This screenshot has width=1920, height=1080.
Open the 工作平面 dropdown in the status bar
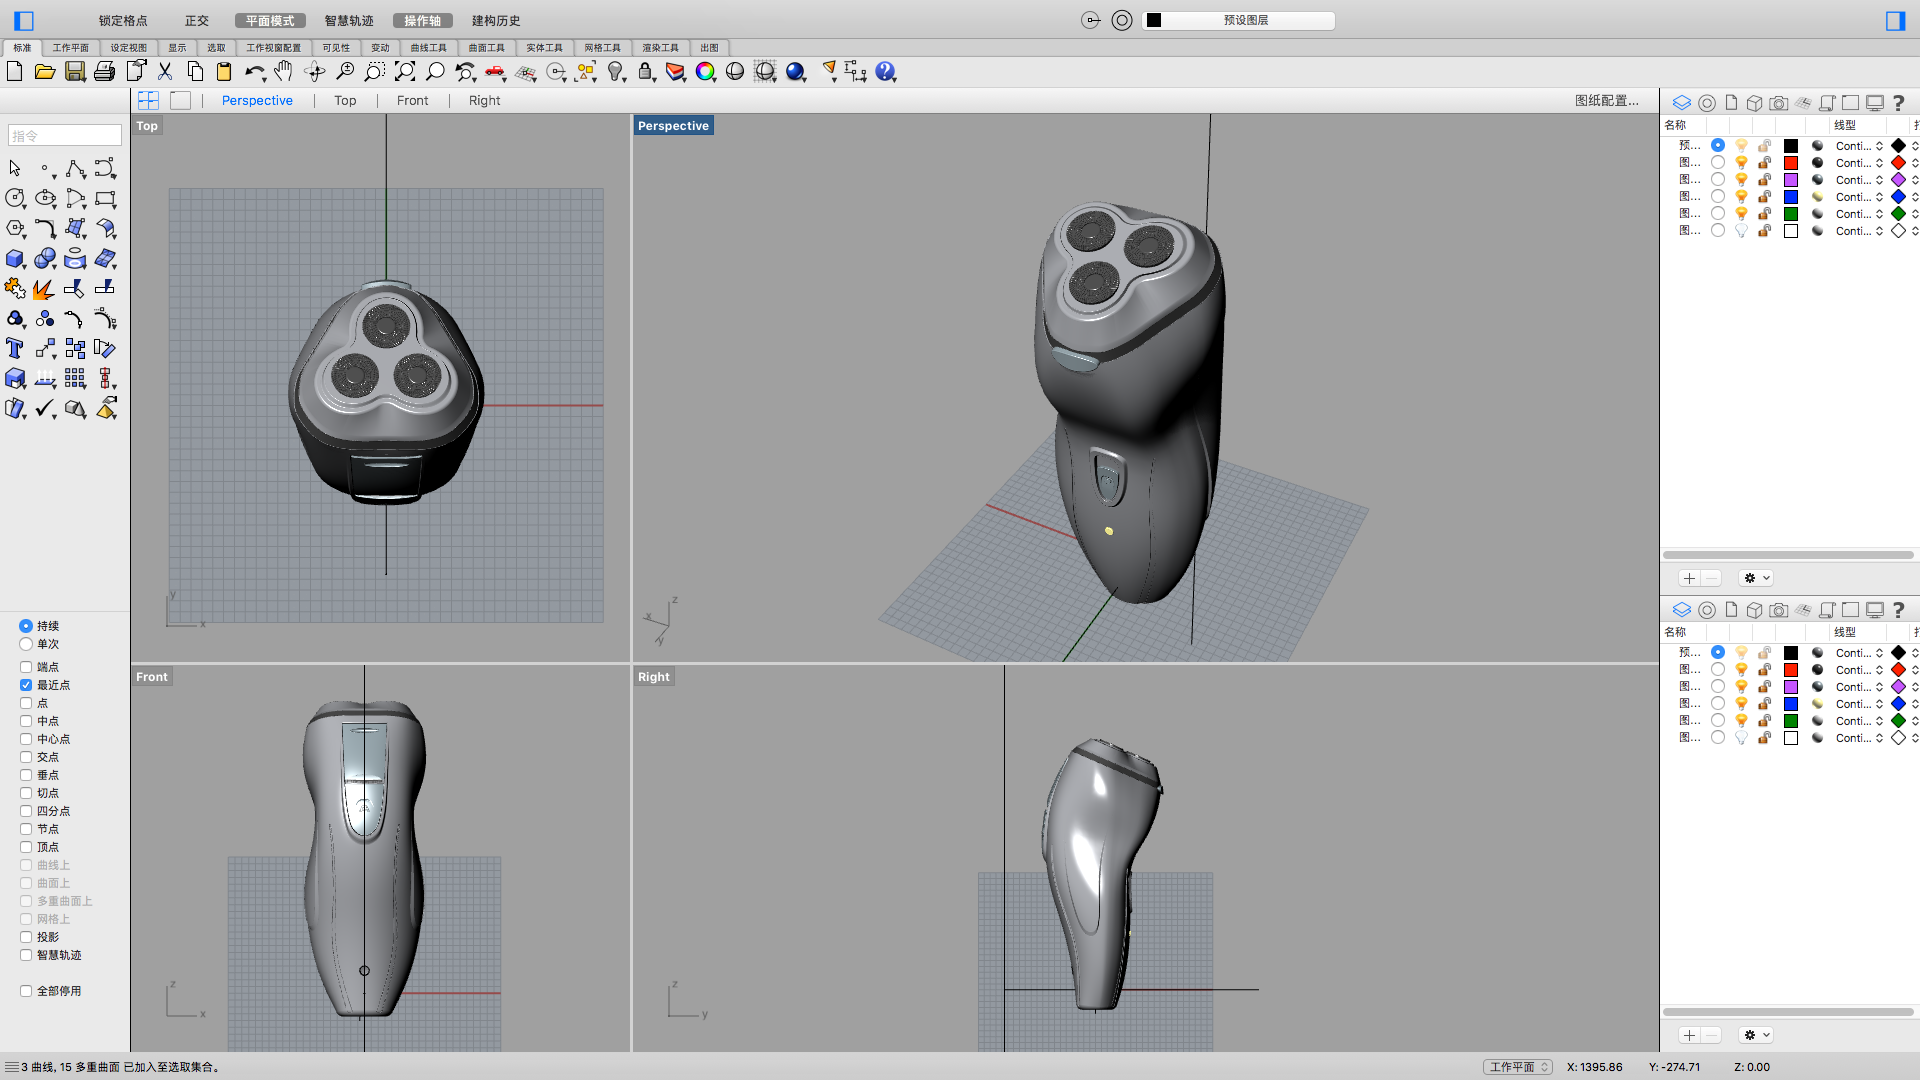1516,1066
